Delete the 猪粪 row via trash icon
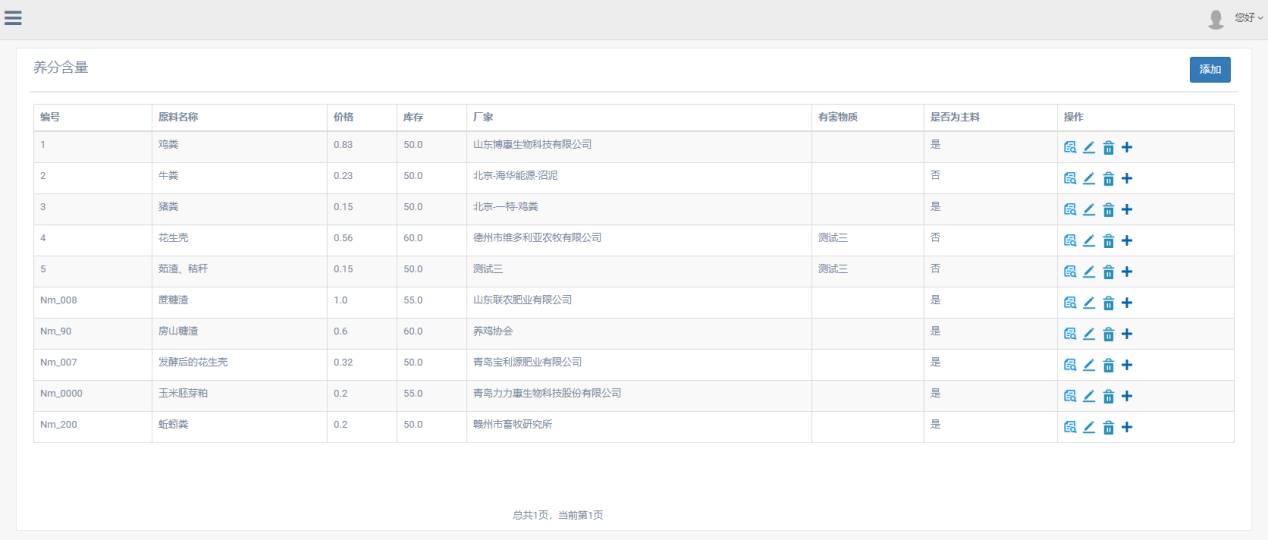This screenshot has width=1268, height=540. coord(1108,210)
